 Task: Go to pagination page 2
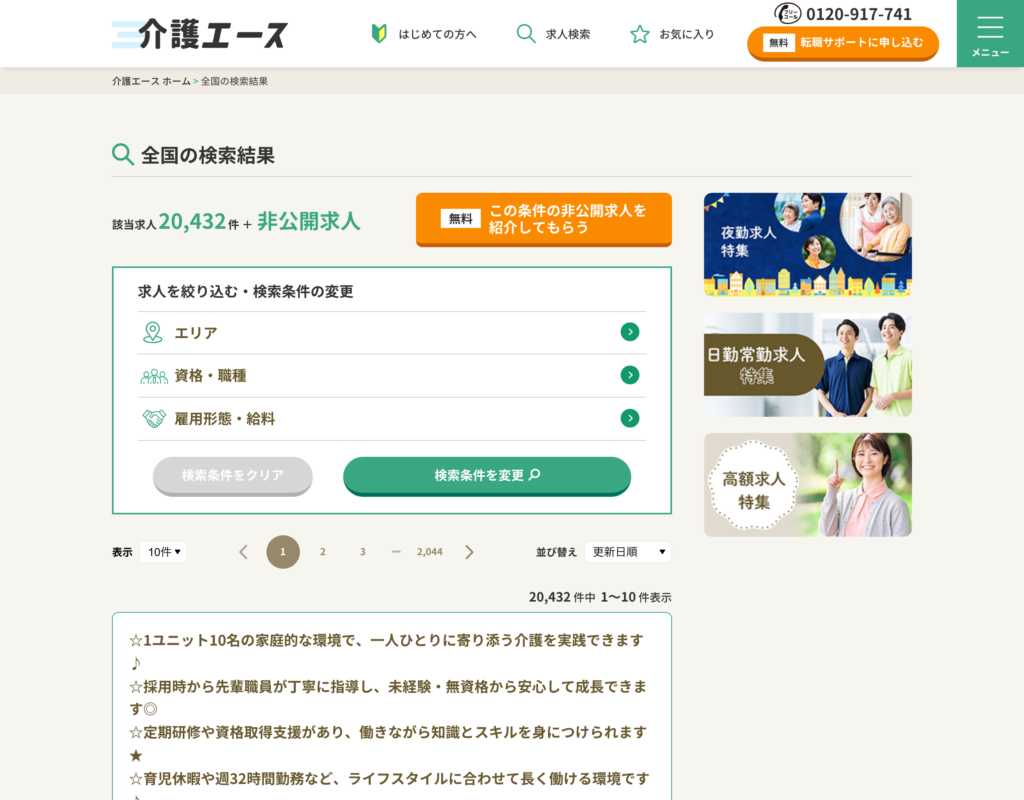point(323,552)
